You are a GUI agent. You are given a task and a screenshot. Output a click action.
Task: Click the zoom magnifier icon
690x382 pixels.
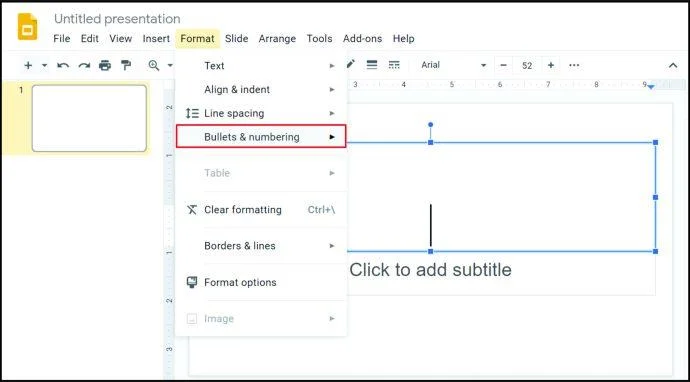click(x=154, y=65)
